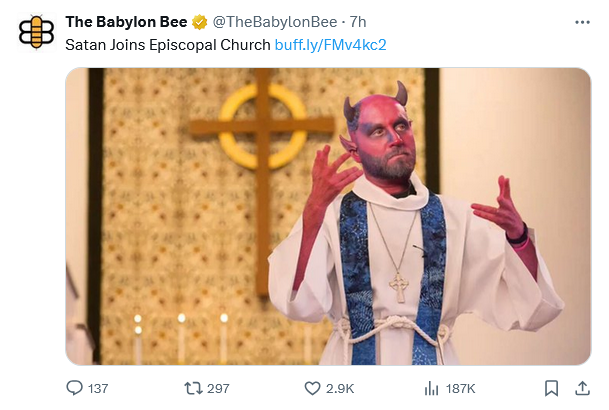Click the 187K views count
609x410 pixels.
[x=461, y=388]
